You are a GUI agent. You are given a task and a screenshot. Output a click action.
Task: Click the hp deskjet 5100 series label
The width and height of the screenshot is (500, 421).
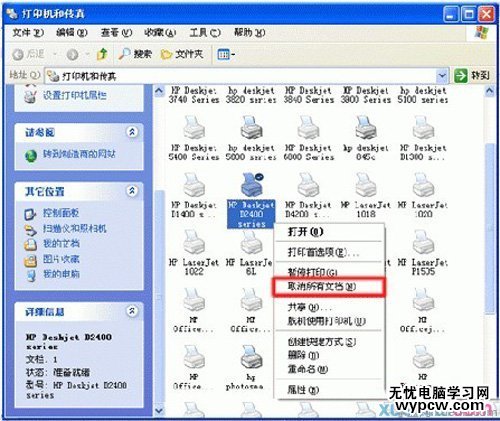[x=423, y=95]
